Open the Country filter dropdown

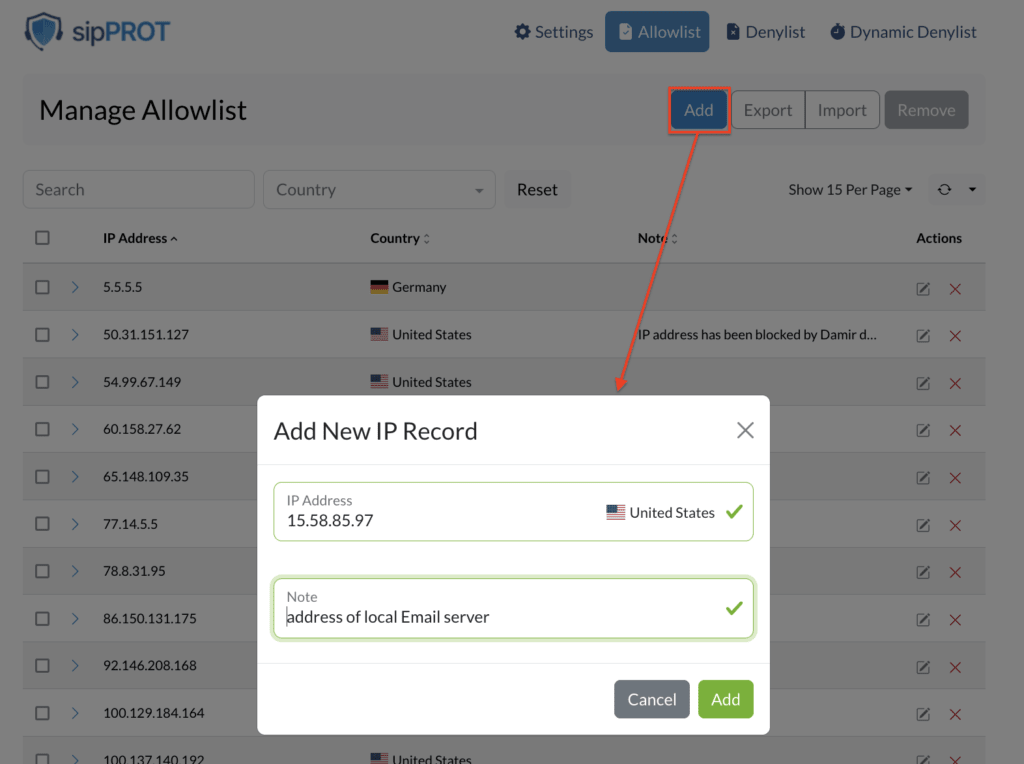(379, 189)
